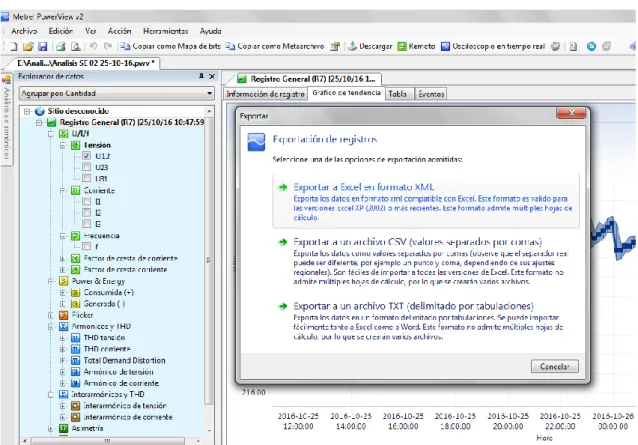The width and height of the screenshot is (638, 445).
Task: Uncheck the U12 voltage checkbox
Action: (86, 156)
